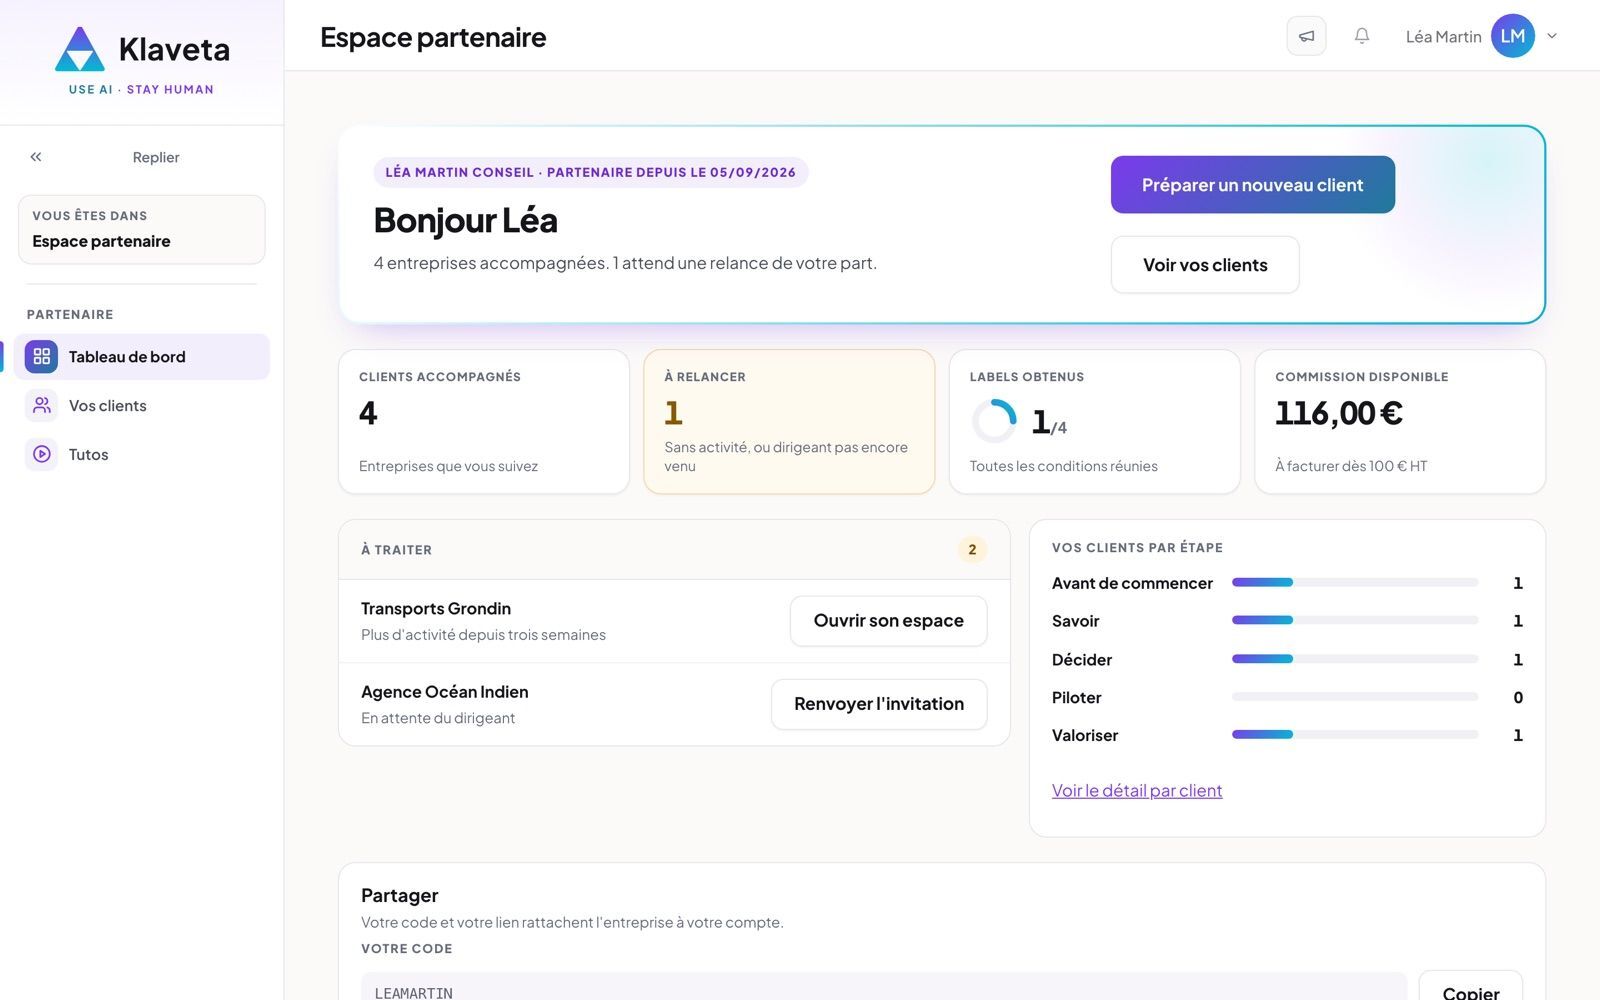1600x1000 pixels.
Task: Open Vos clients in sidebar
Action: click(142, 406)
